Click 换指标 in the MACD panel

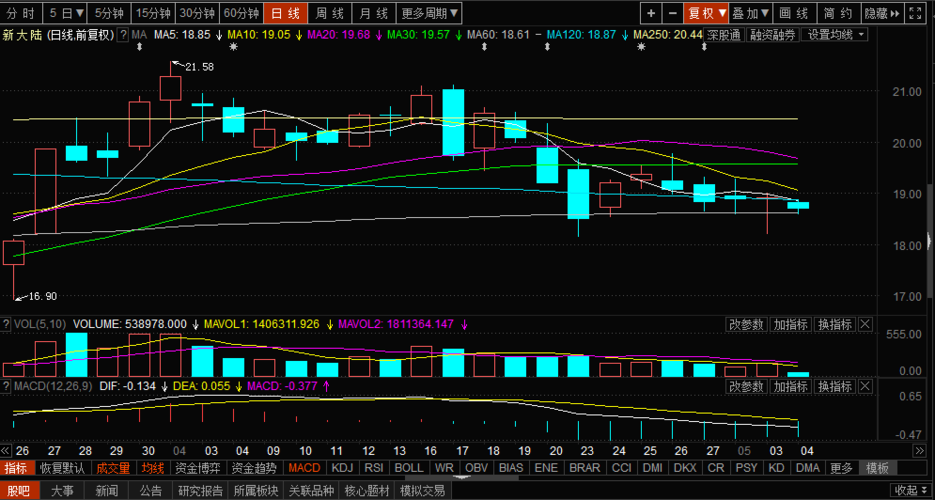pos(834,386)
